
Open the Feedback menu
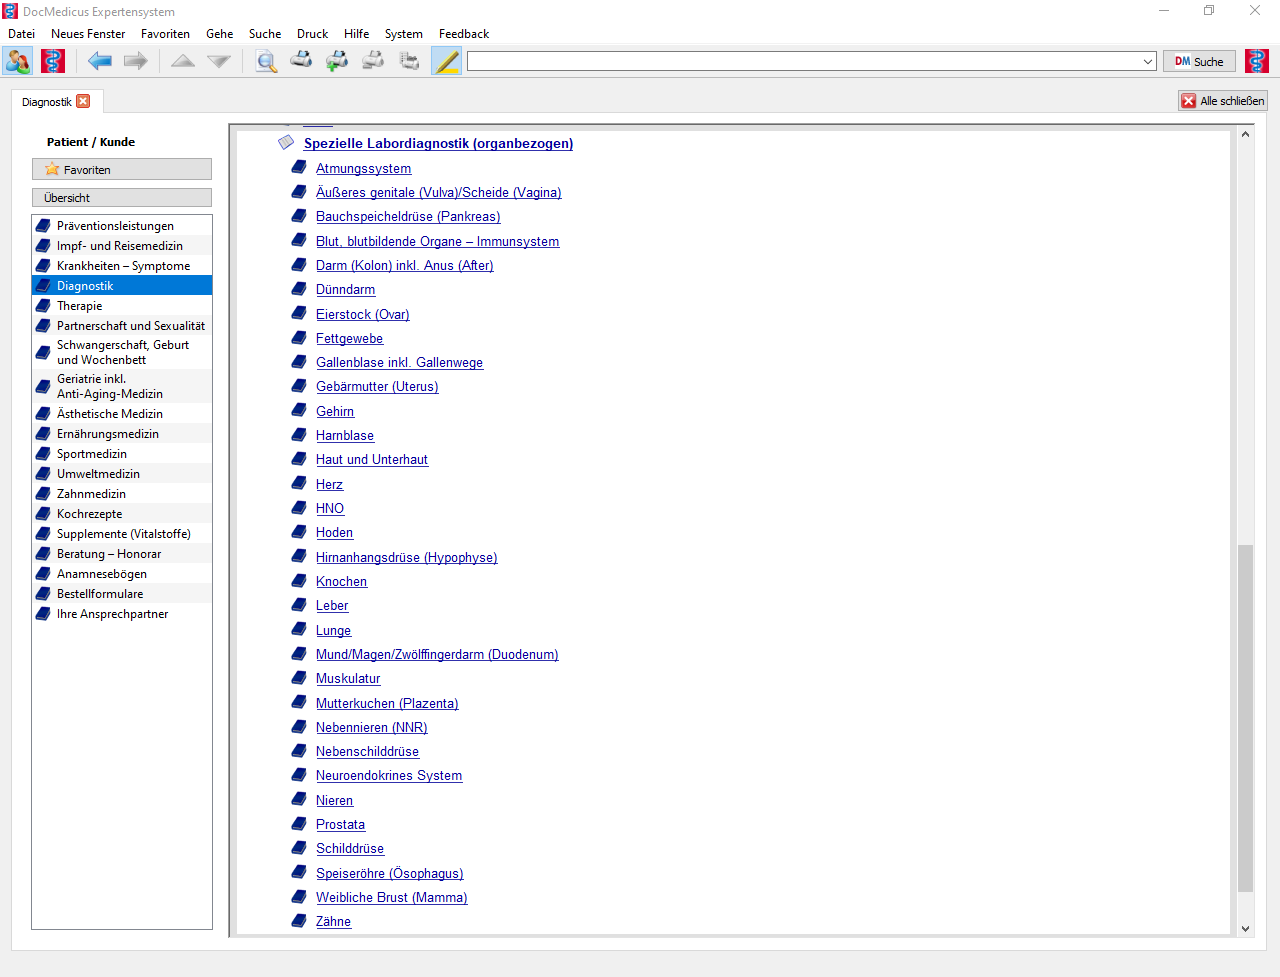pyautogui.click(x=464, y=34)
